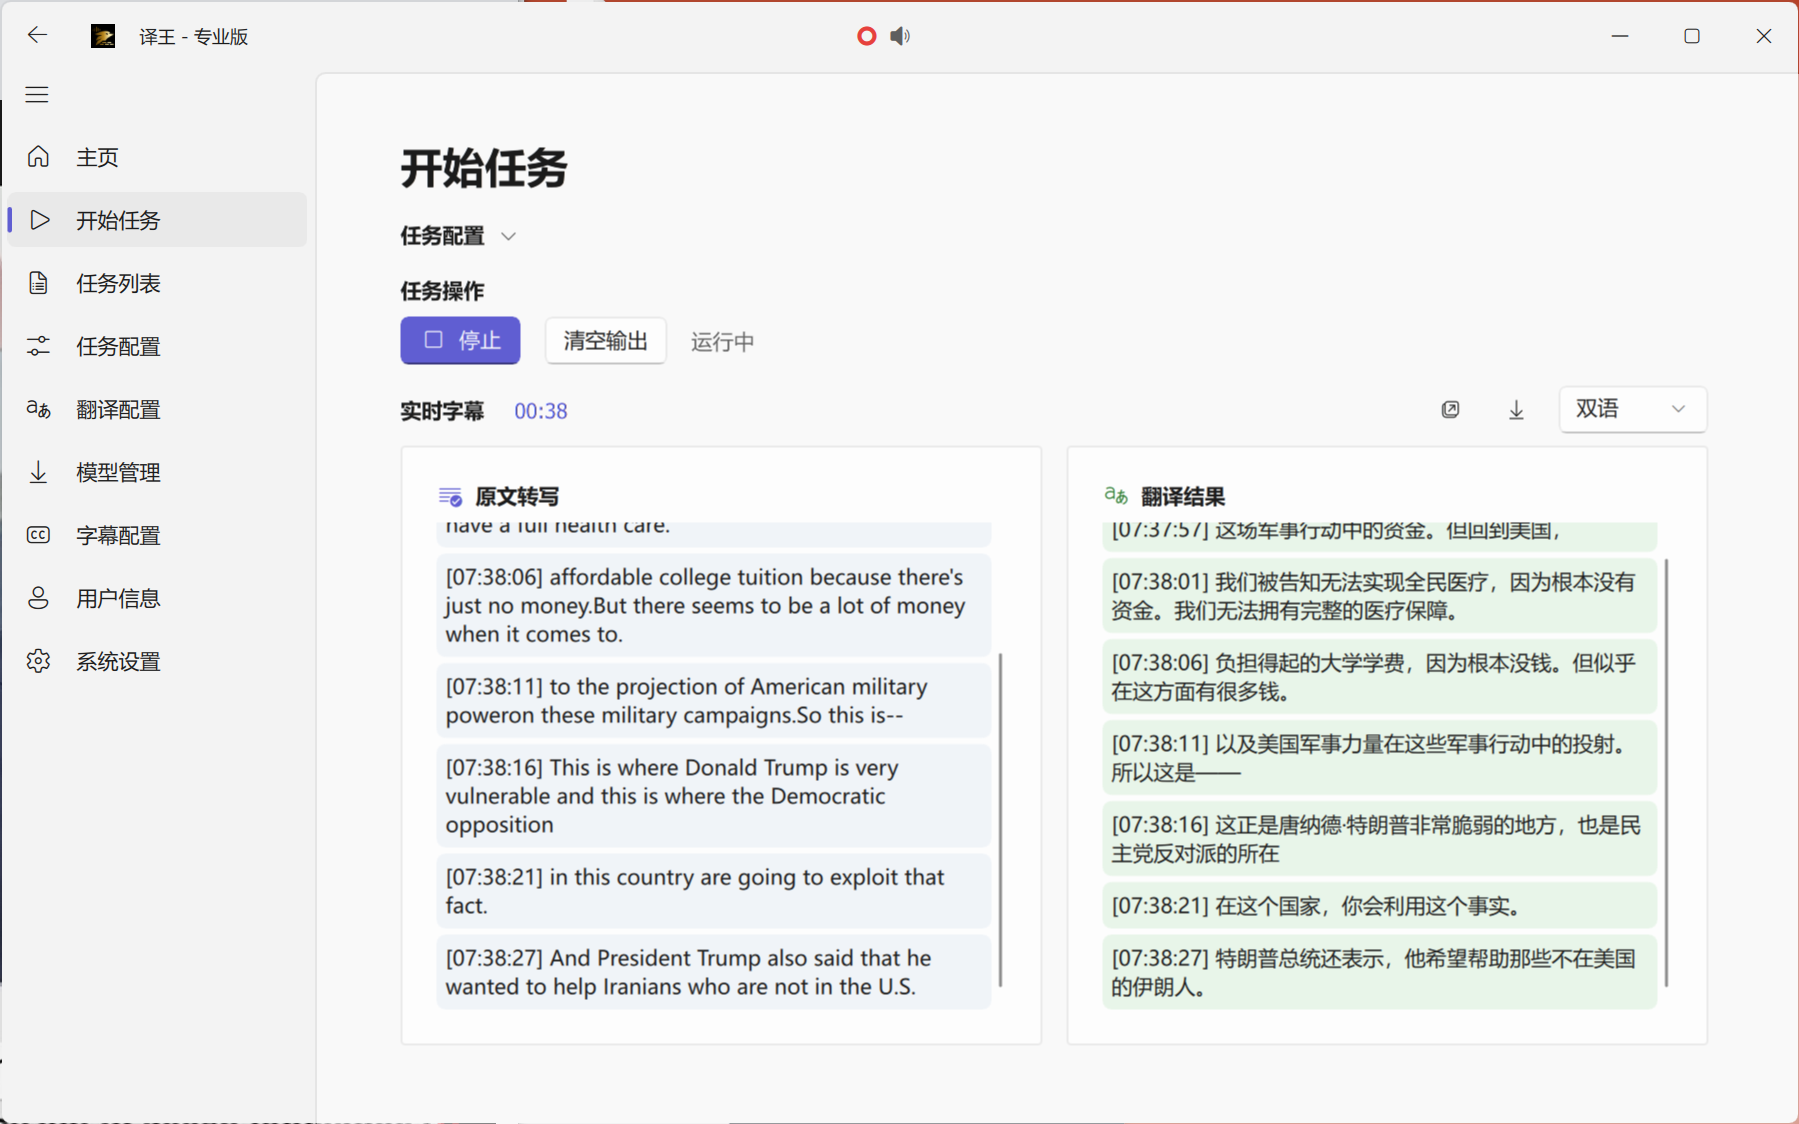Go to 任务配置 sidebar item
The image size is (1799, 1124).
(x=118, y=346)
